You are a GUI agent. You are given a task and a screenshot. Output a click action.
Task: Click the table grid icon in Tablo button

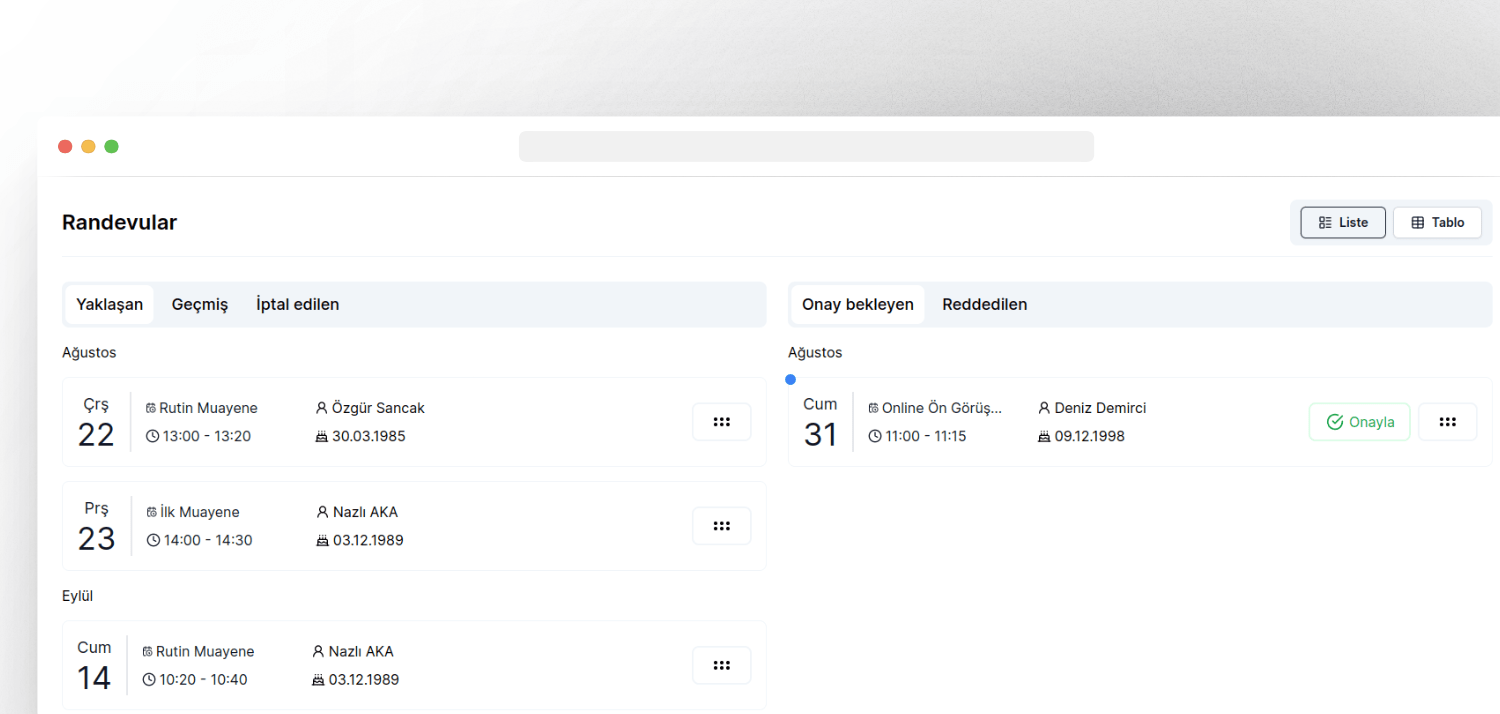pyautogui.click(x=1417, y=223)
